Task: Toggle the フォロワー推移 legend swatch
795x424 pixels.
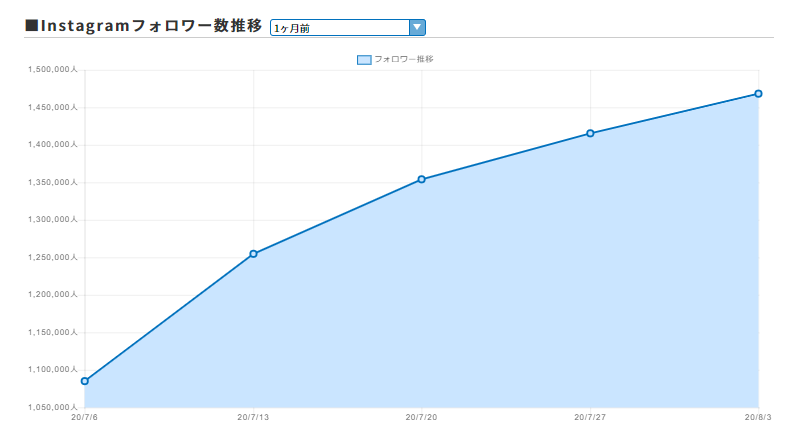Action: tap(364, 60)
